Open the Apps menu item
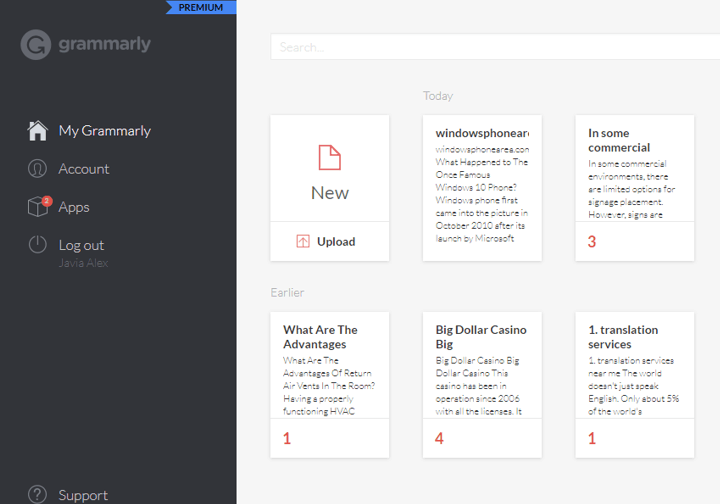 tap(74, 207)
